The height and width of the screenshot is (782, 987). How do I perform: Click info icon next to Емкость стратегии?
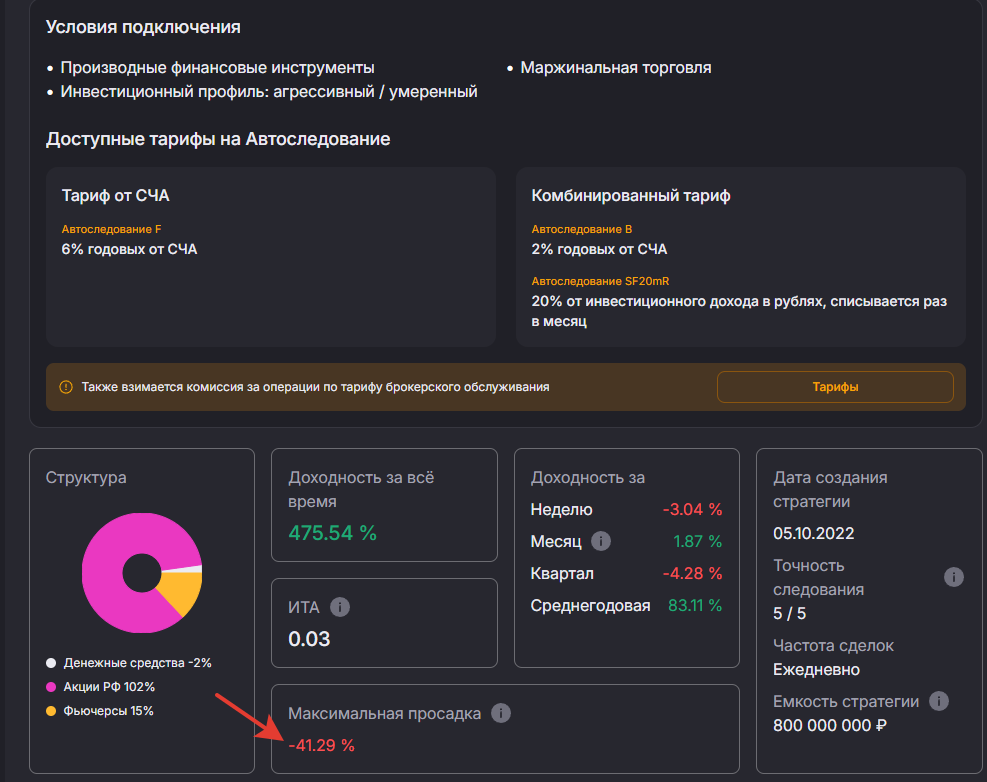[x=939, y=701]
